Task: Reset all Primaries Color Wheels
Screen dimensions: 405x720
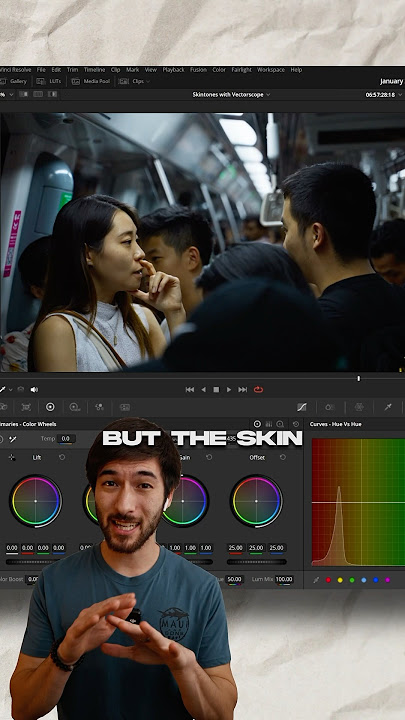Action: click(x=296, y=424)
